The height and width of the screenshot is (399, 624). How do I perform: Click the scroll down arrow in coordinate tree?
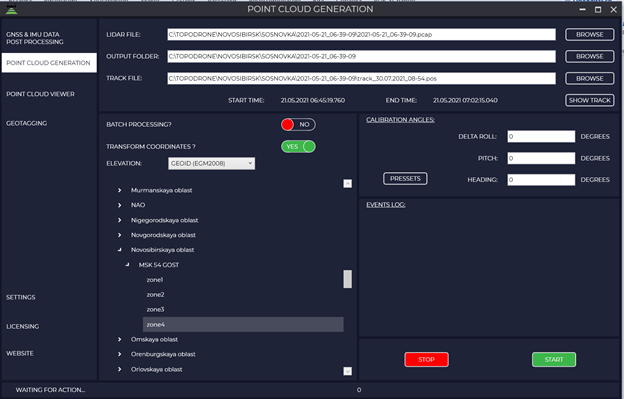(x=347, y=371)
